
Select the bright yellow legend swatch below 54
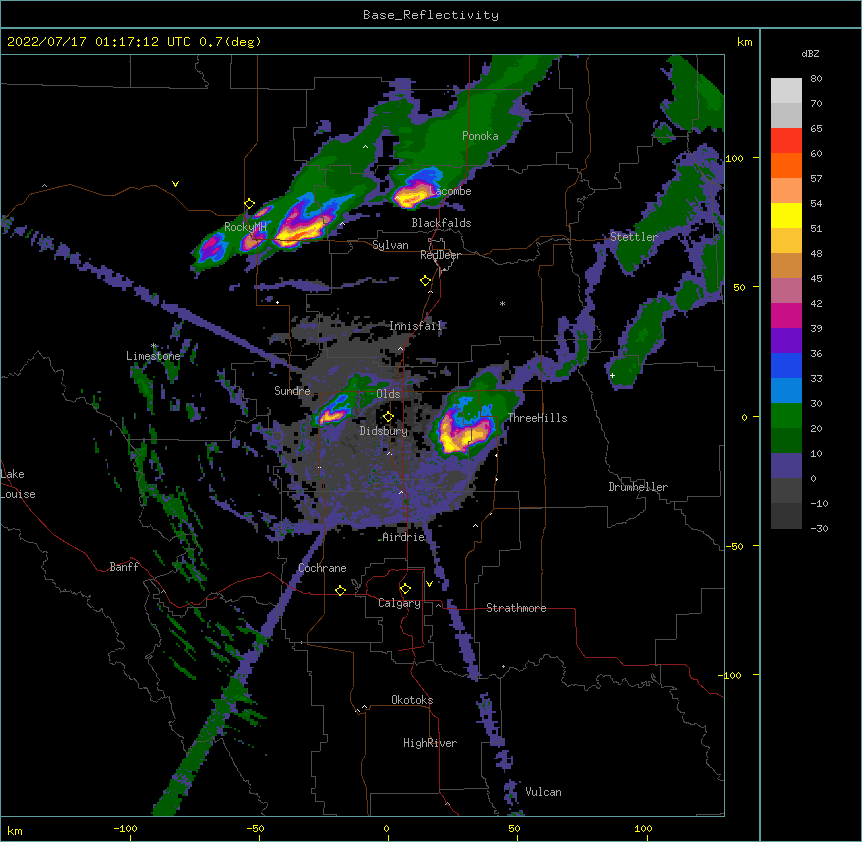click(x=786, y=215)
